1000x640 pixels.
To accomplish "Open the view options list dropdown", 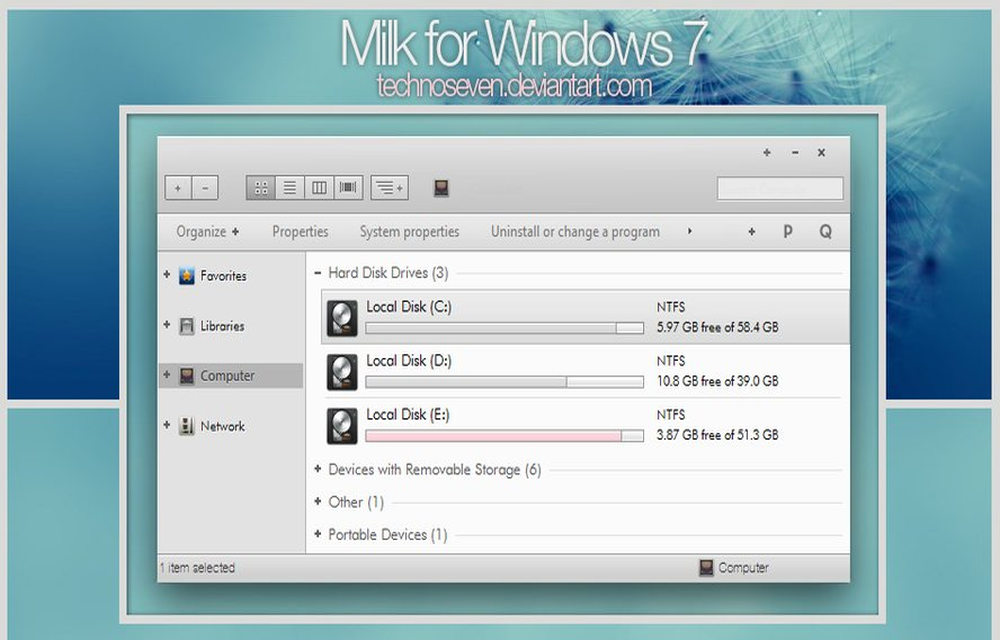I will click(389, 187).
